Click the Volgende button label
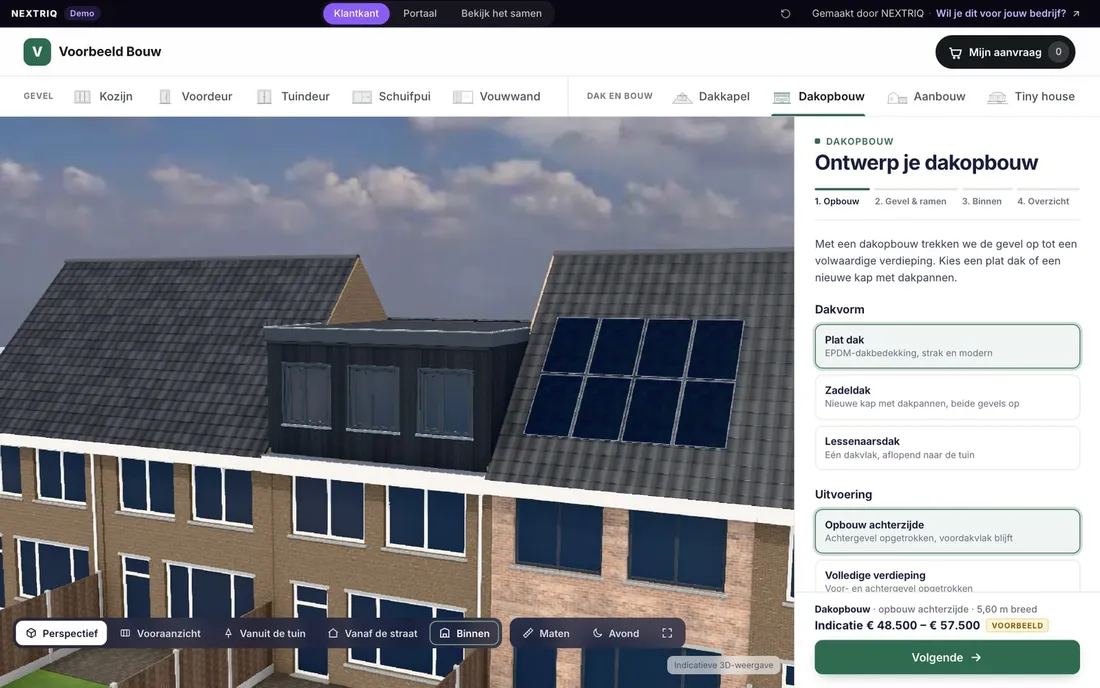1100x688 pixels. click(937, 658)
